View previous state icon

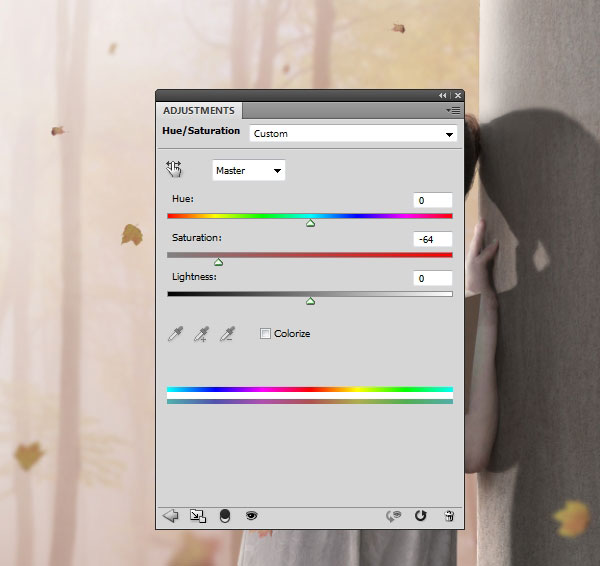[393, 516]
